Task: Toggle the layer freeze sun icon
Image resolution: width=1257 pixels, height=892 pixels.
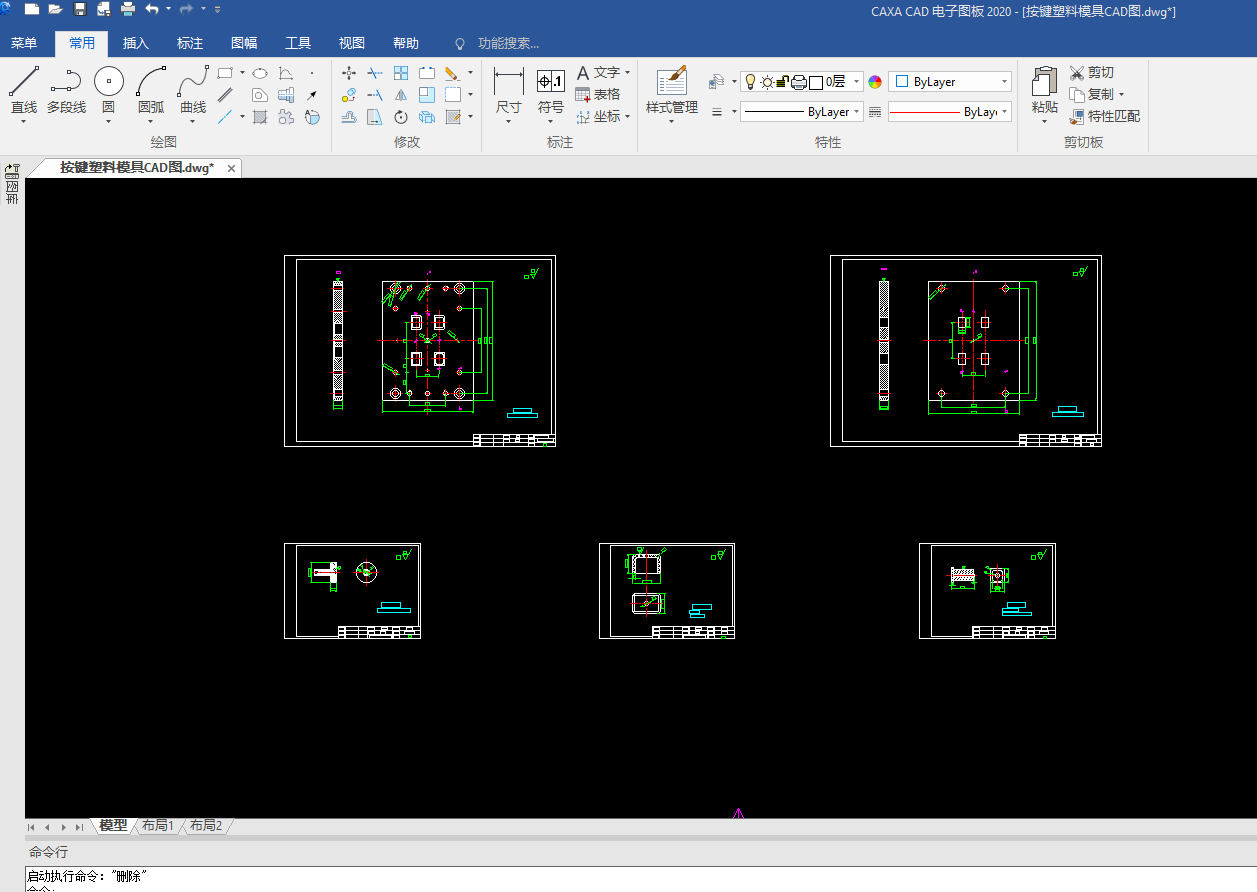Action: [767, 82]
